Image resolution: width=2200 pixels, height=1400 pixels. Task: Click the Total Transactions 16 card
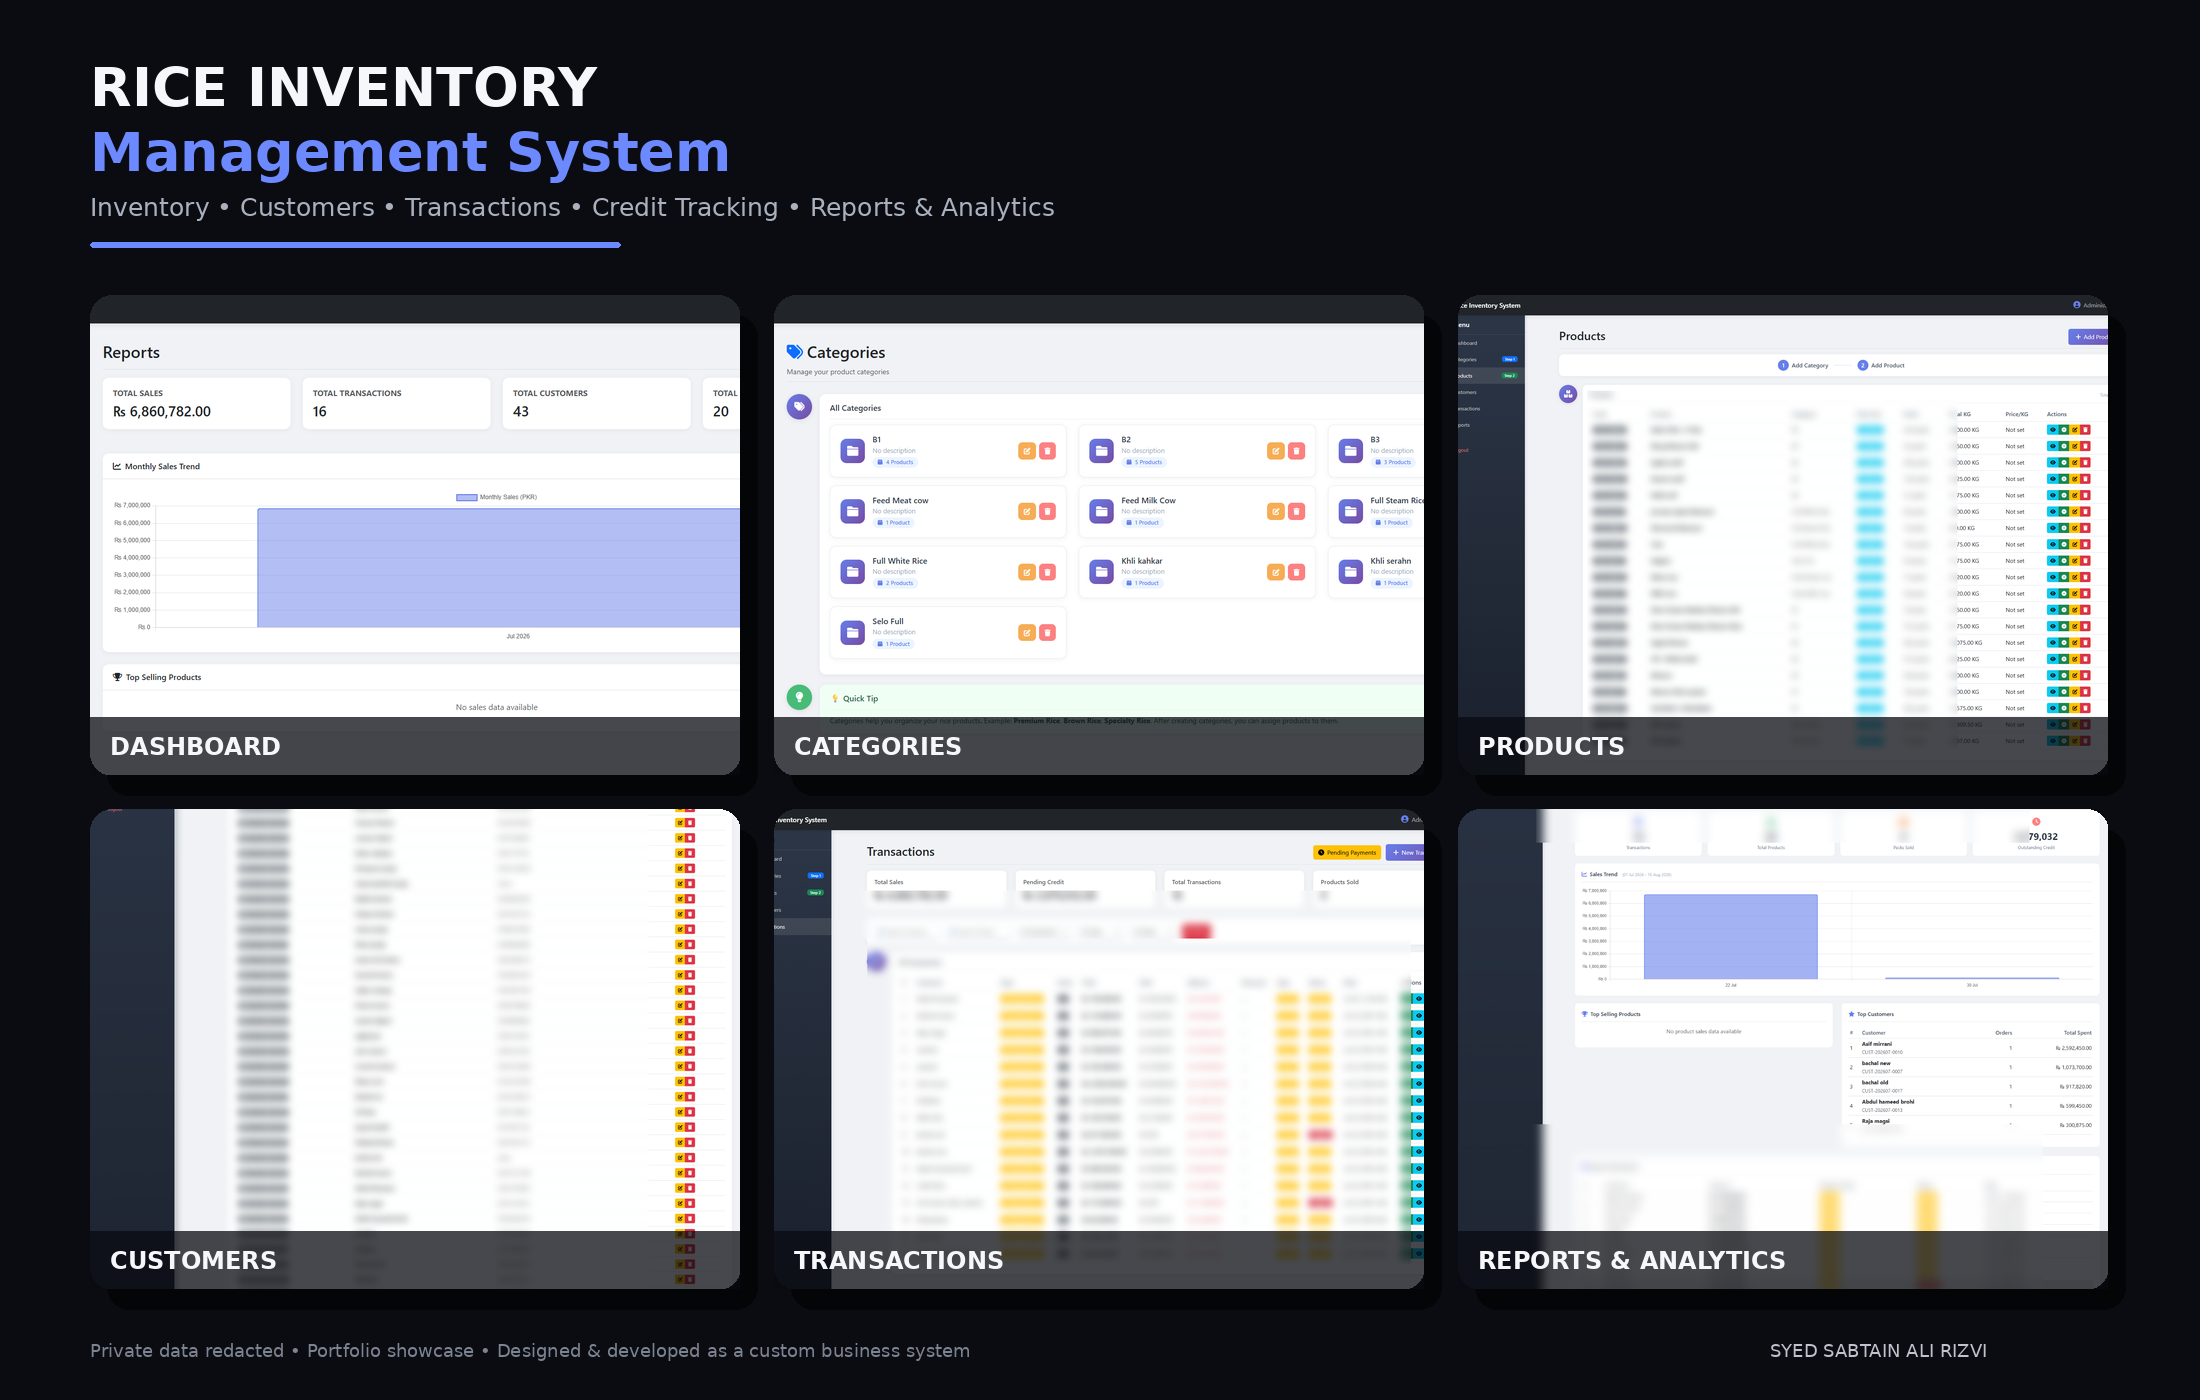point(396,403)
